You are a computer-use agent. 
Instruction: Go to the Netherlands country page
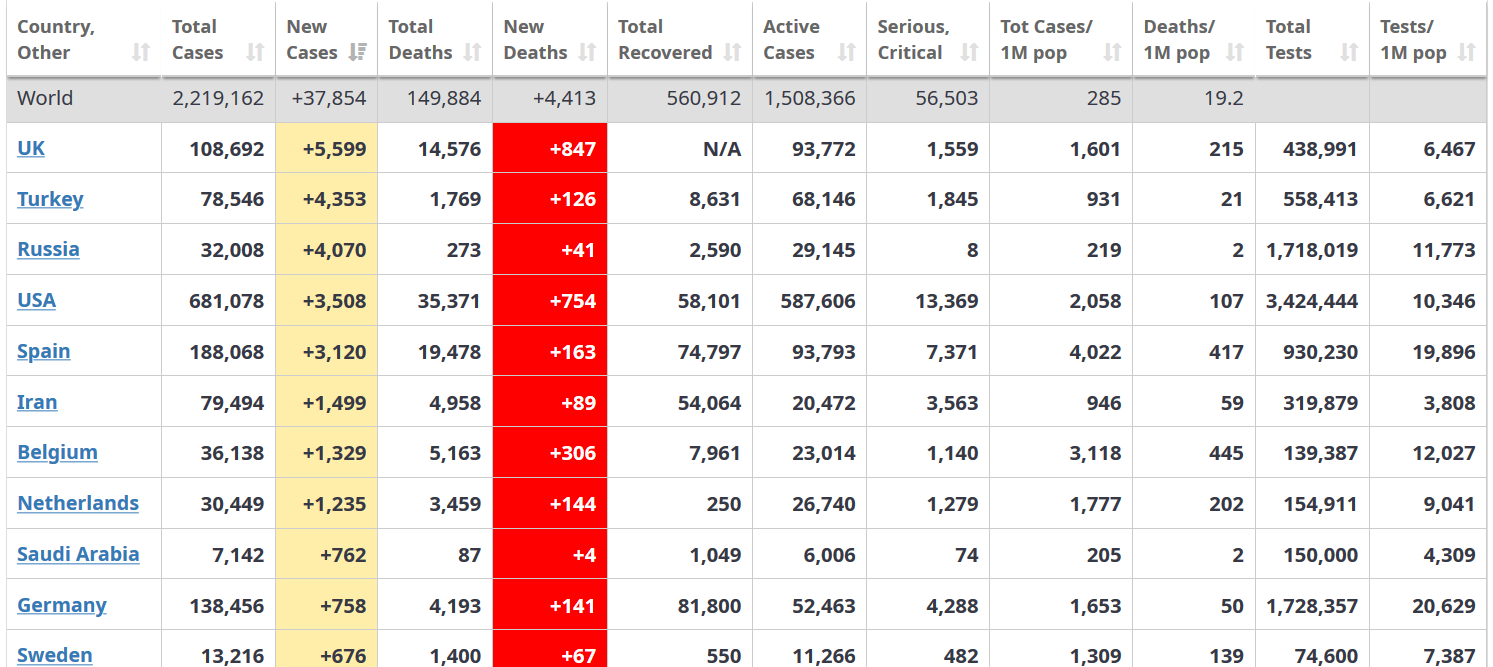[78, 503]
